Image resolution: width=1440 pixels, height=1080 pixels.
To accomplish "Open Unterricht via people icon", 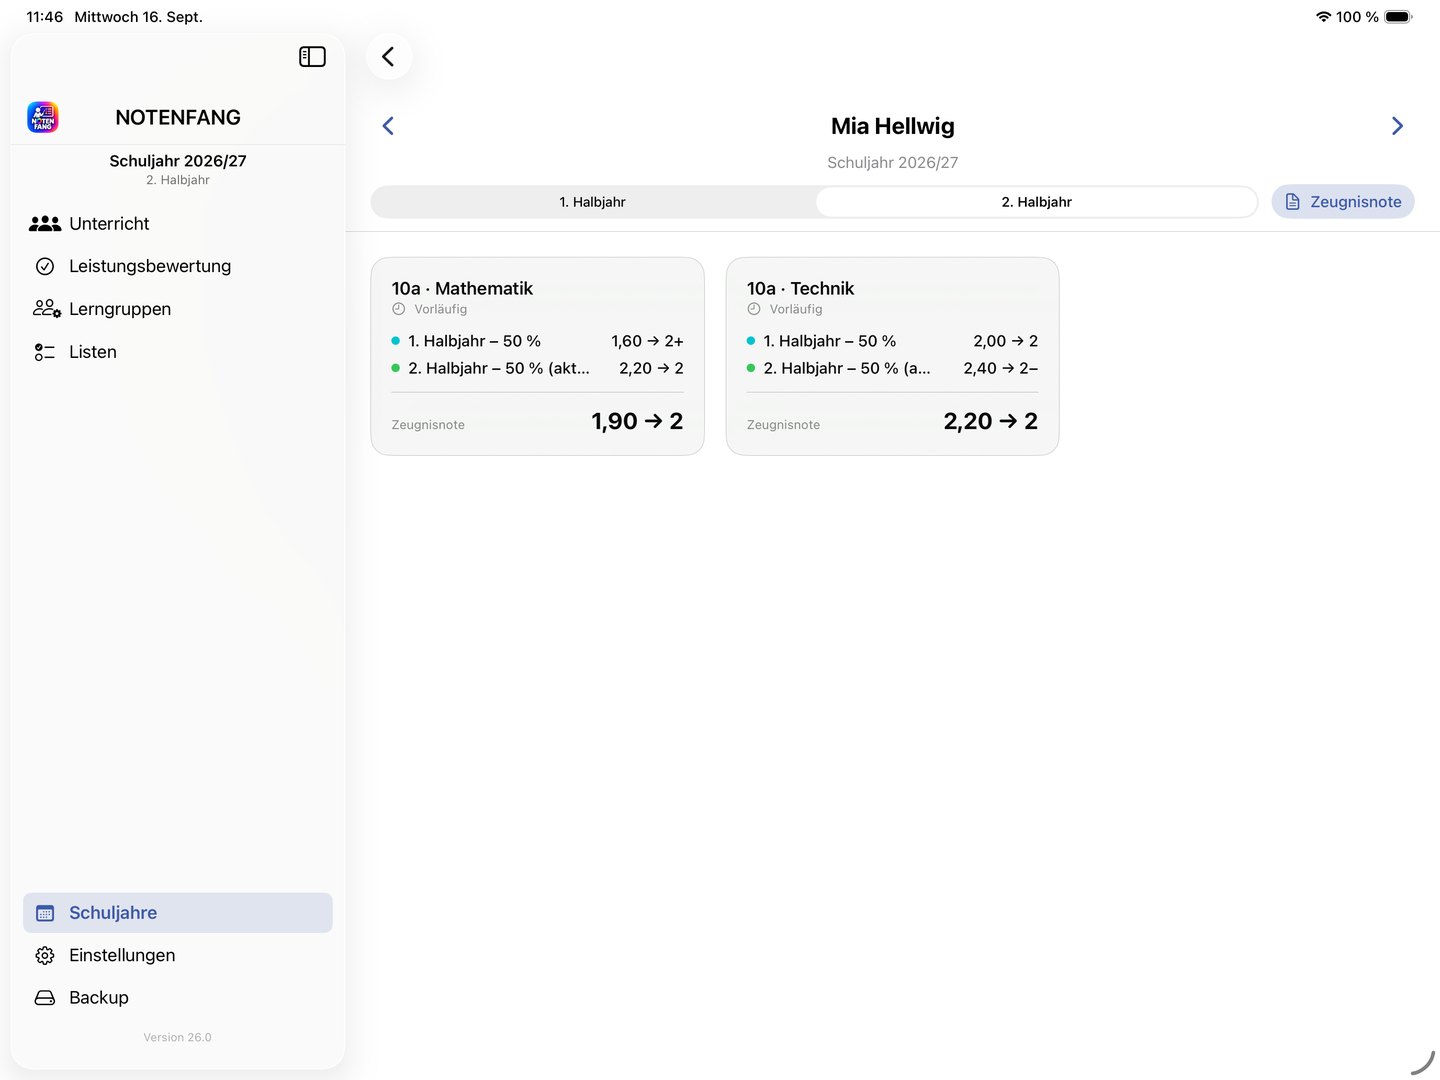I will click(x=45, y=224).
